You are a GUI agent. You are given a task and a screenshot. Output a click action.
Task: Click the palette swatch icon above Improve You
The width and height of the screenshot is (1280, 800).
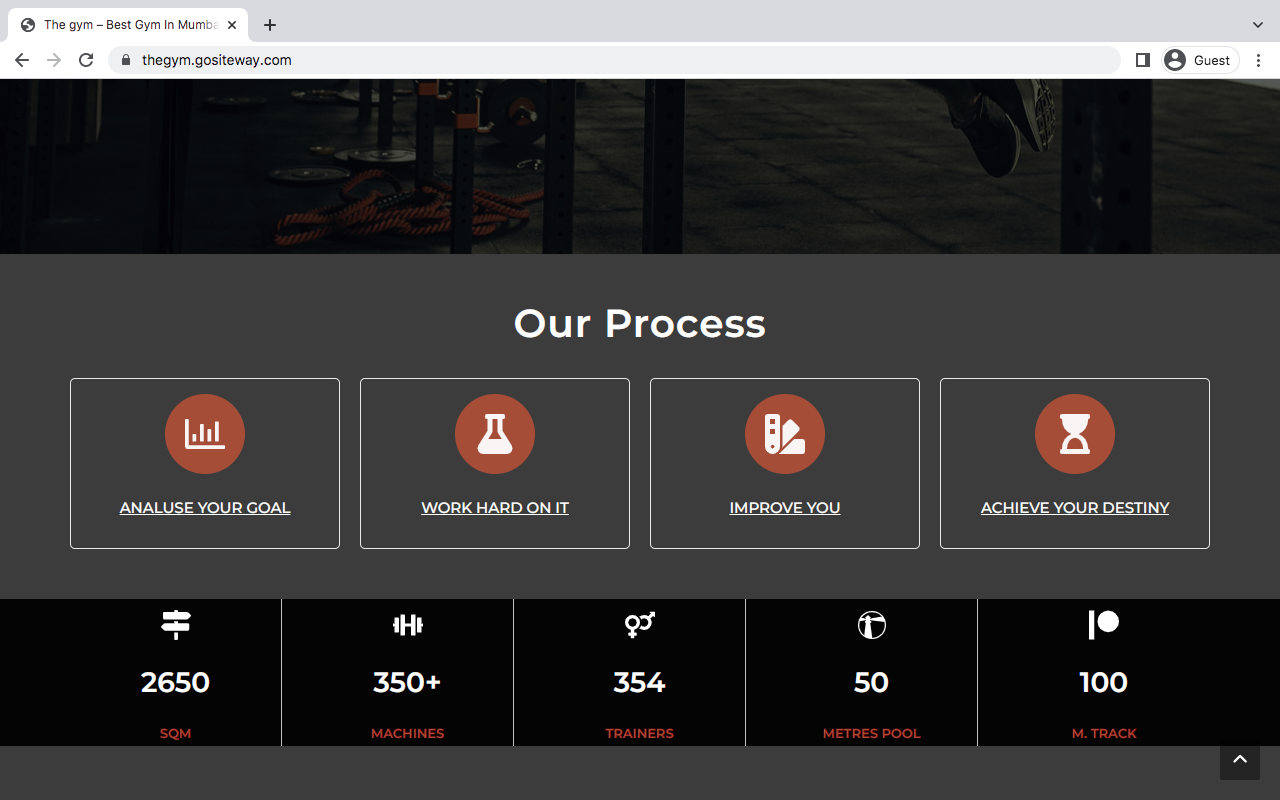[785, 434]
